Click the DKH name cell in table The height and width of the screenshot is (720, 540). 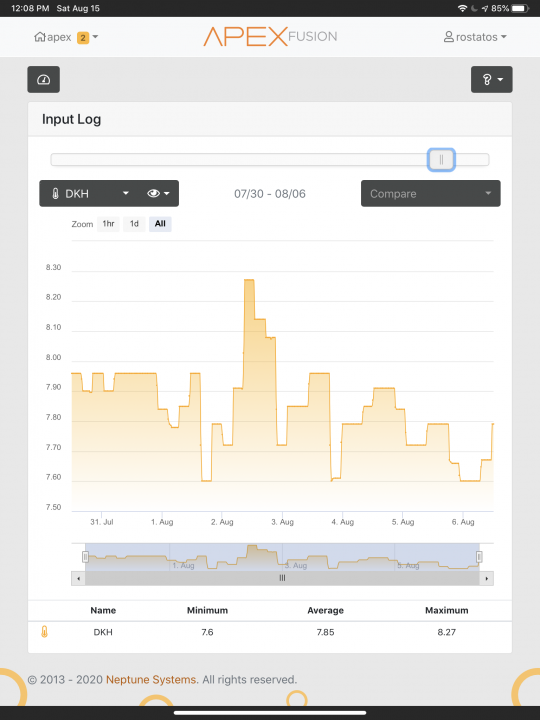103,632
